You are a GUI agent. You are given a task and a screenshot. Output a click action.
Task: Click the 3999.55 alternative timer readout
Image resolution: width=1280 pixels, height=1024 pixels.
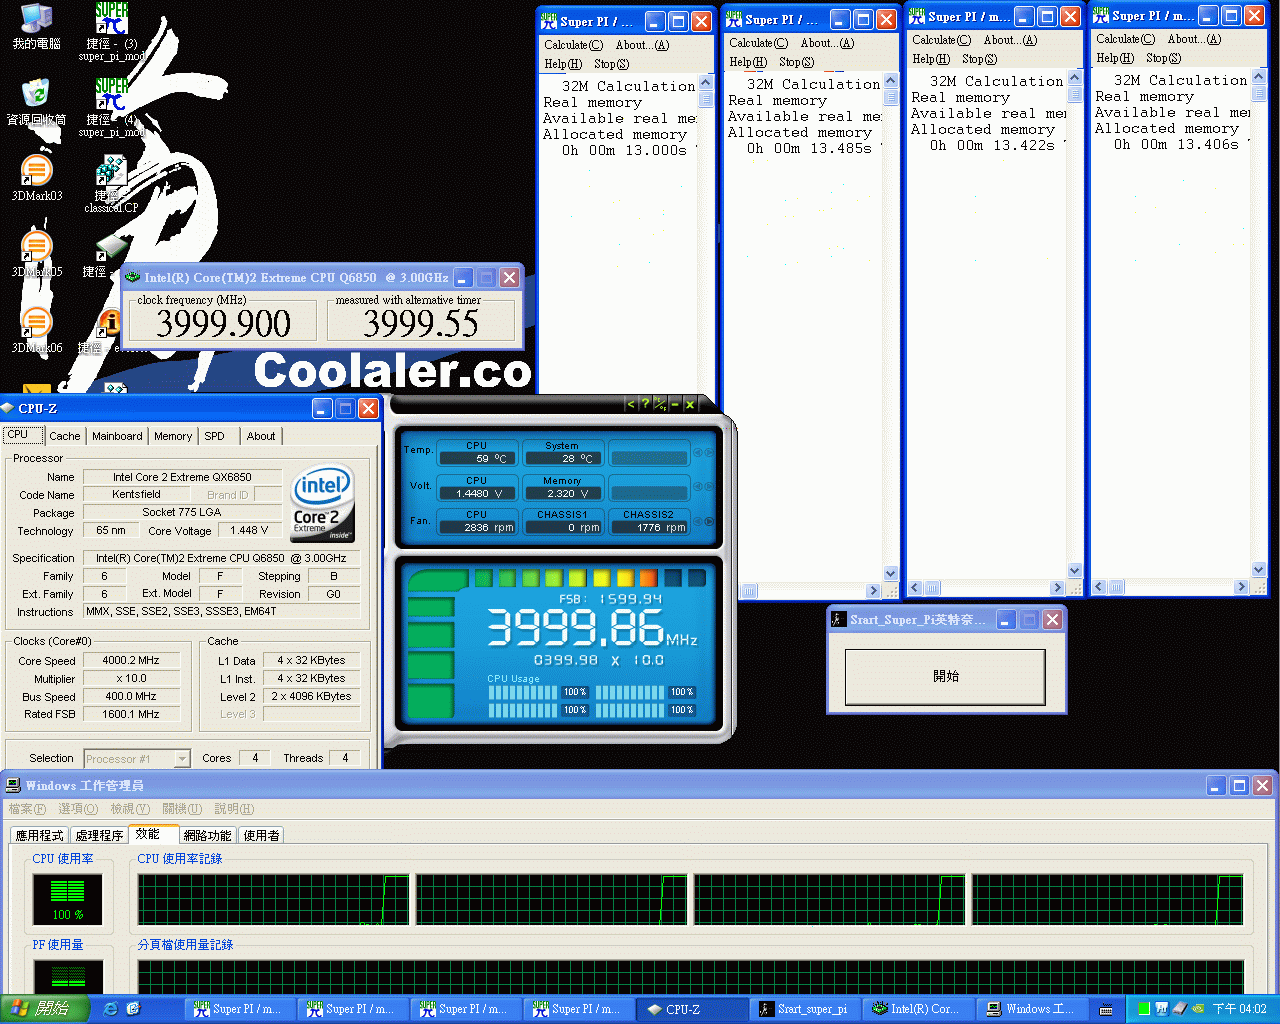(x=421, y=322)
